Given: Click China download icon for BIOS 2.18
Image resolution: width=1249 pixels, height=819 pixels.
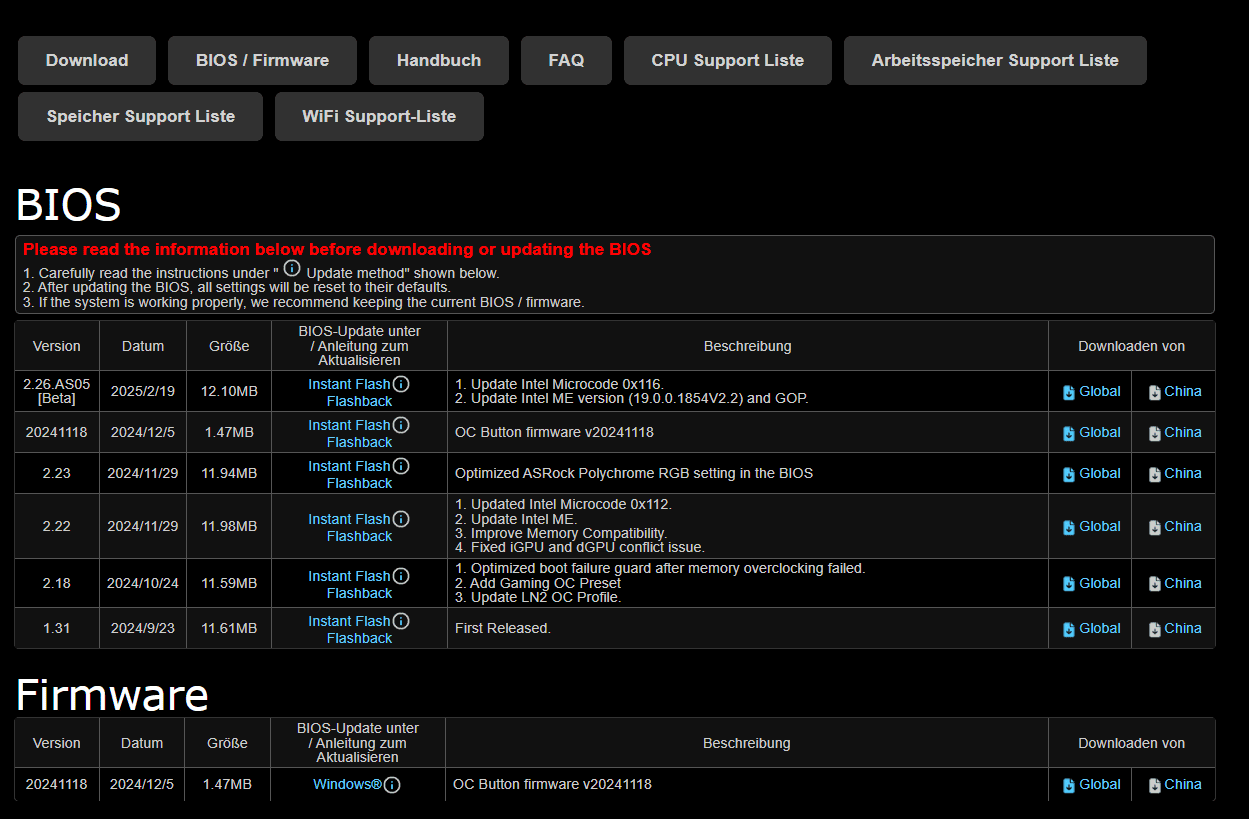Looking at the screenshot, I should (x=1155, y=584).
